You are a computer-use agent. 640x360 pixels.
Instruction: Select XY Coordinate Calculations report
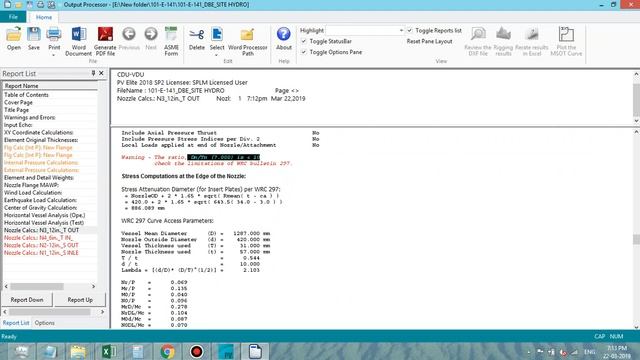point(39,133)
